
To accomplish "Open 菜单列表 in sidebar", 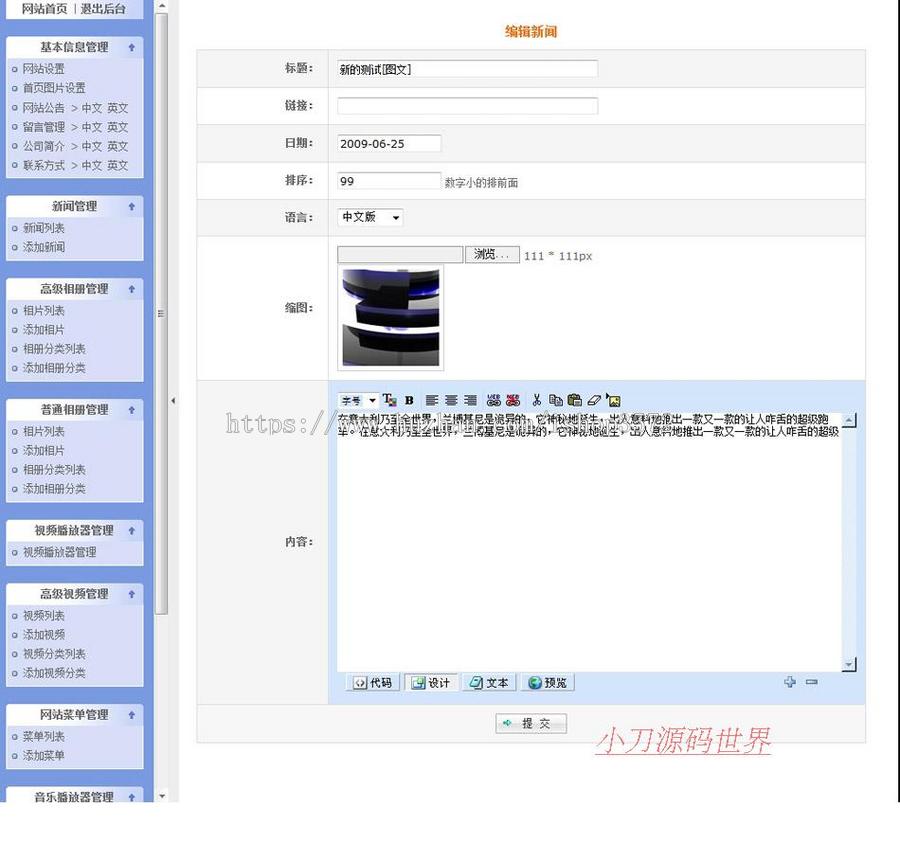I will [44, 736].
